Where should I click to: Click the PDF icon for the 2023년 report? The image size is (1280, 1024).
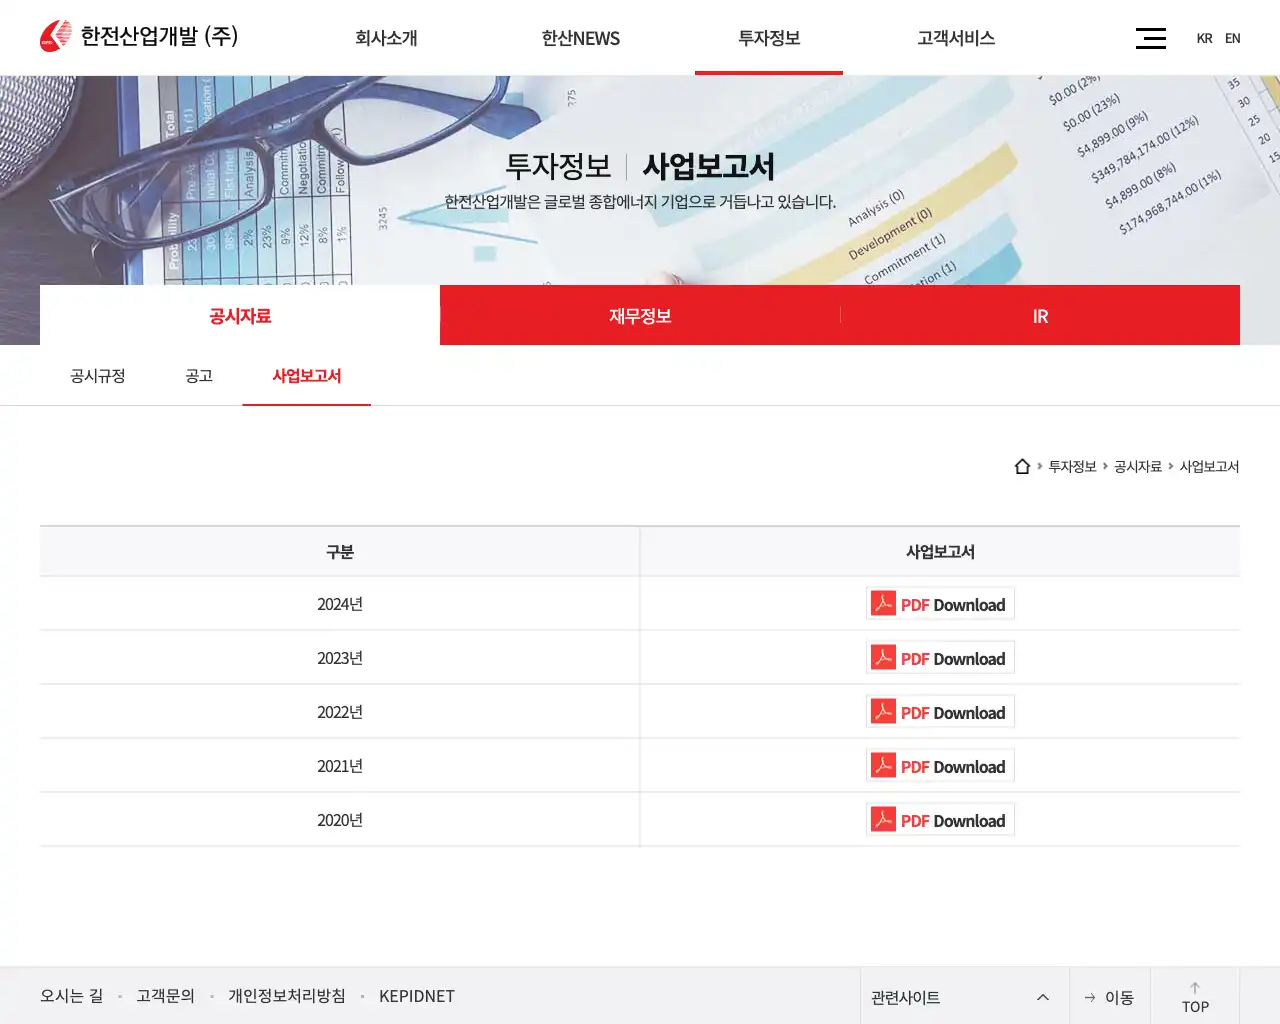click(884, 657)
